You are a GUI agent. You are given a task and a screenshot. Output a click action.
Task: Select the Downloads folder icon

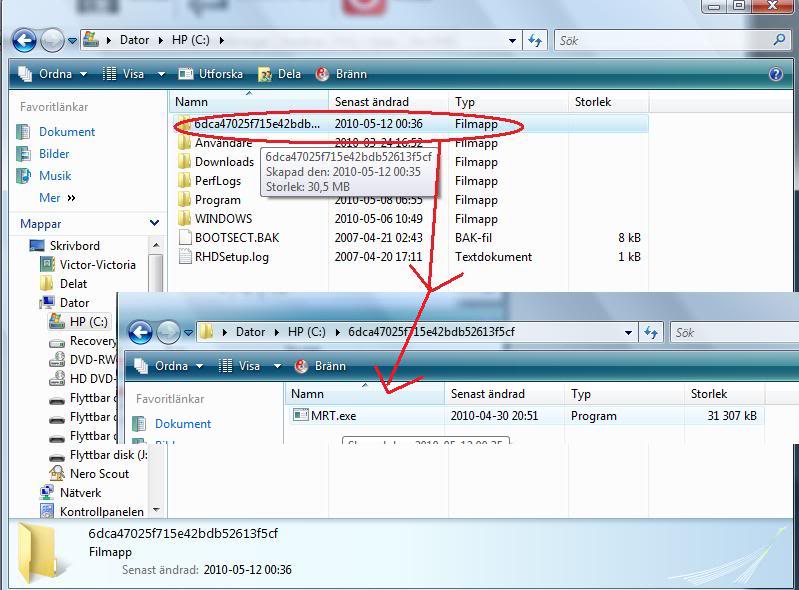pyautogui.click(x=184, y=162)
